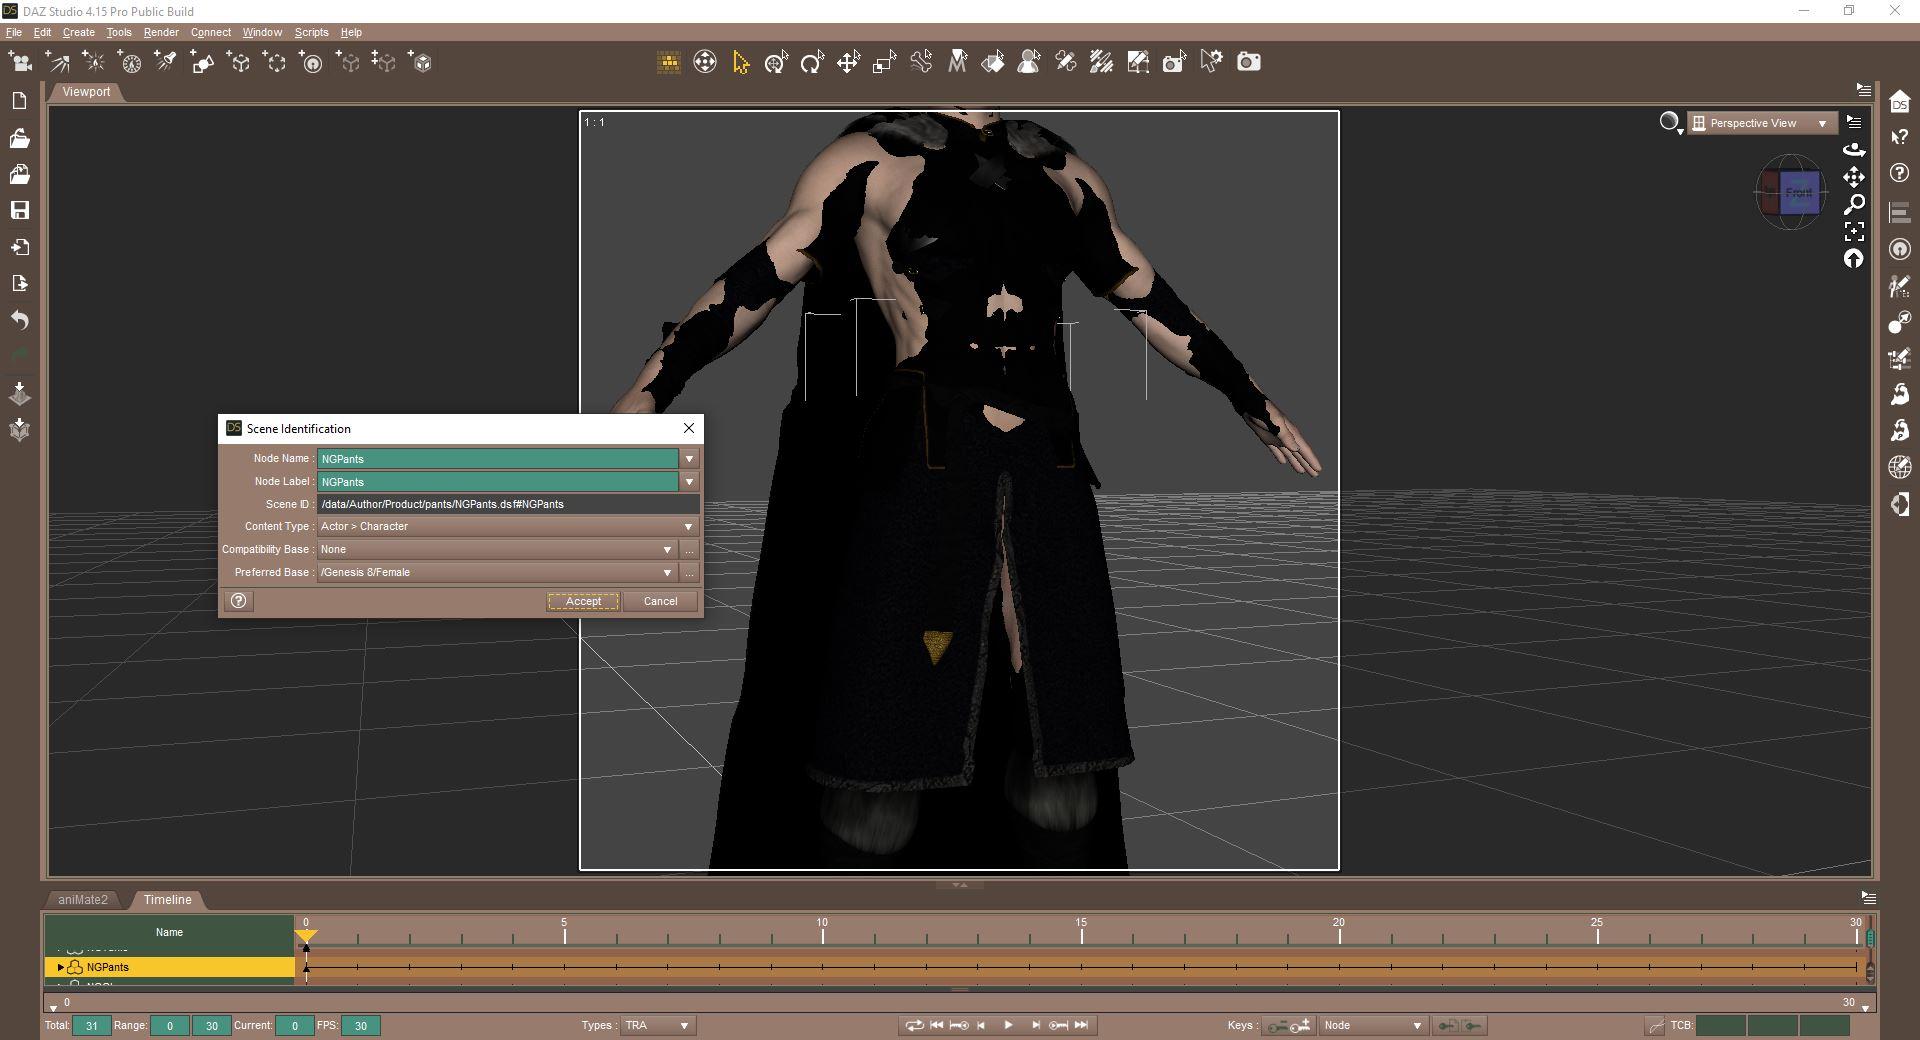Open the Edit menu
The image size is (1920, 1040).
point(42,32)
